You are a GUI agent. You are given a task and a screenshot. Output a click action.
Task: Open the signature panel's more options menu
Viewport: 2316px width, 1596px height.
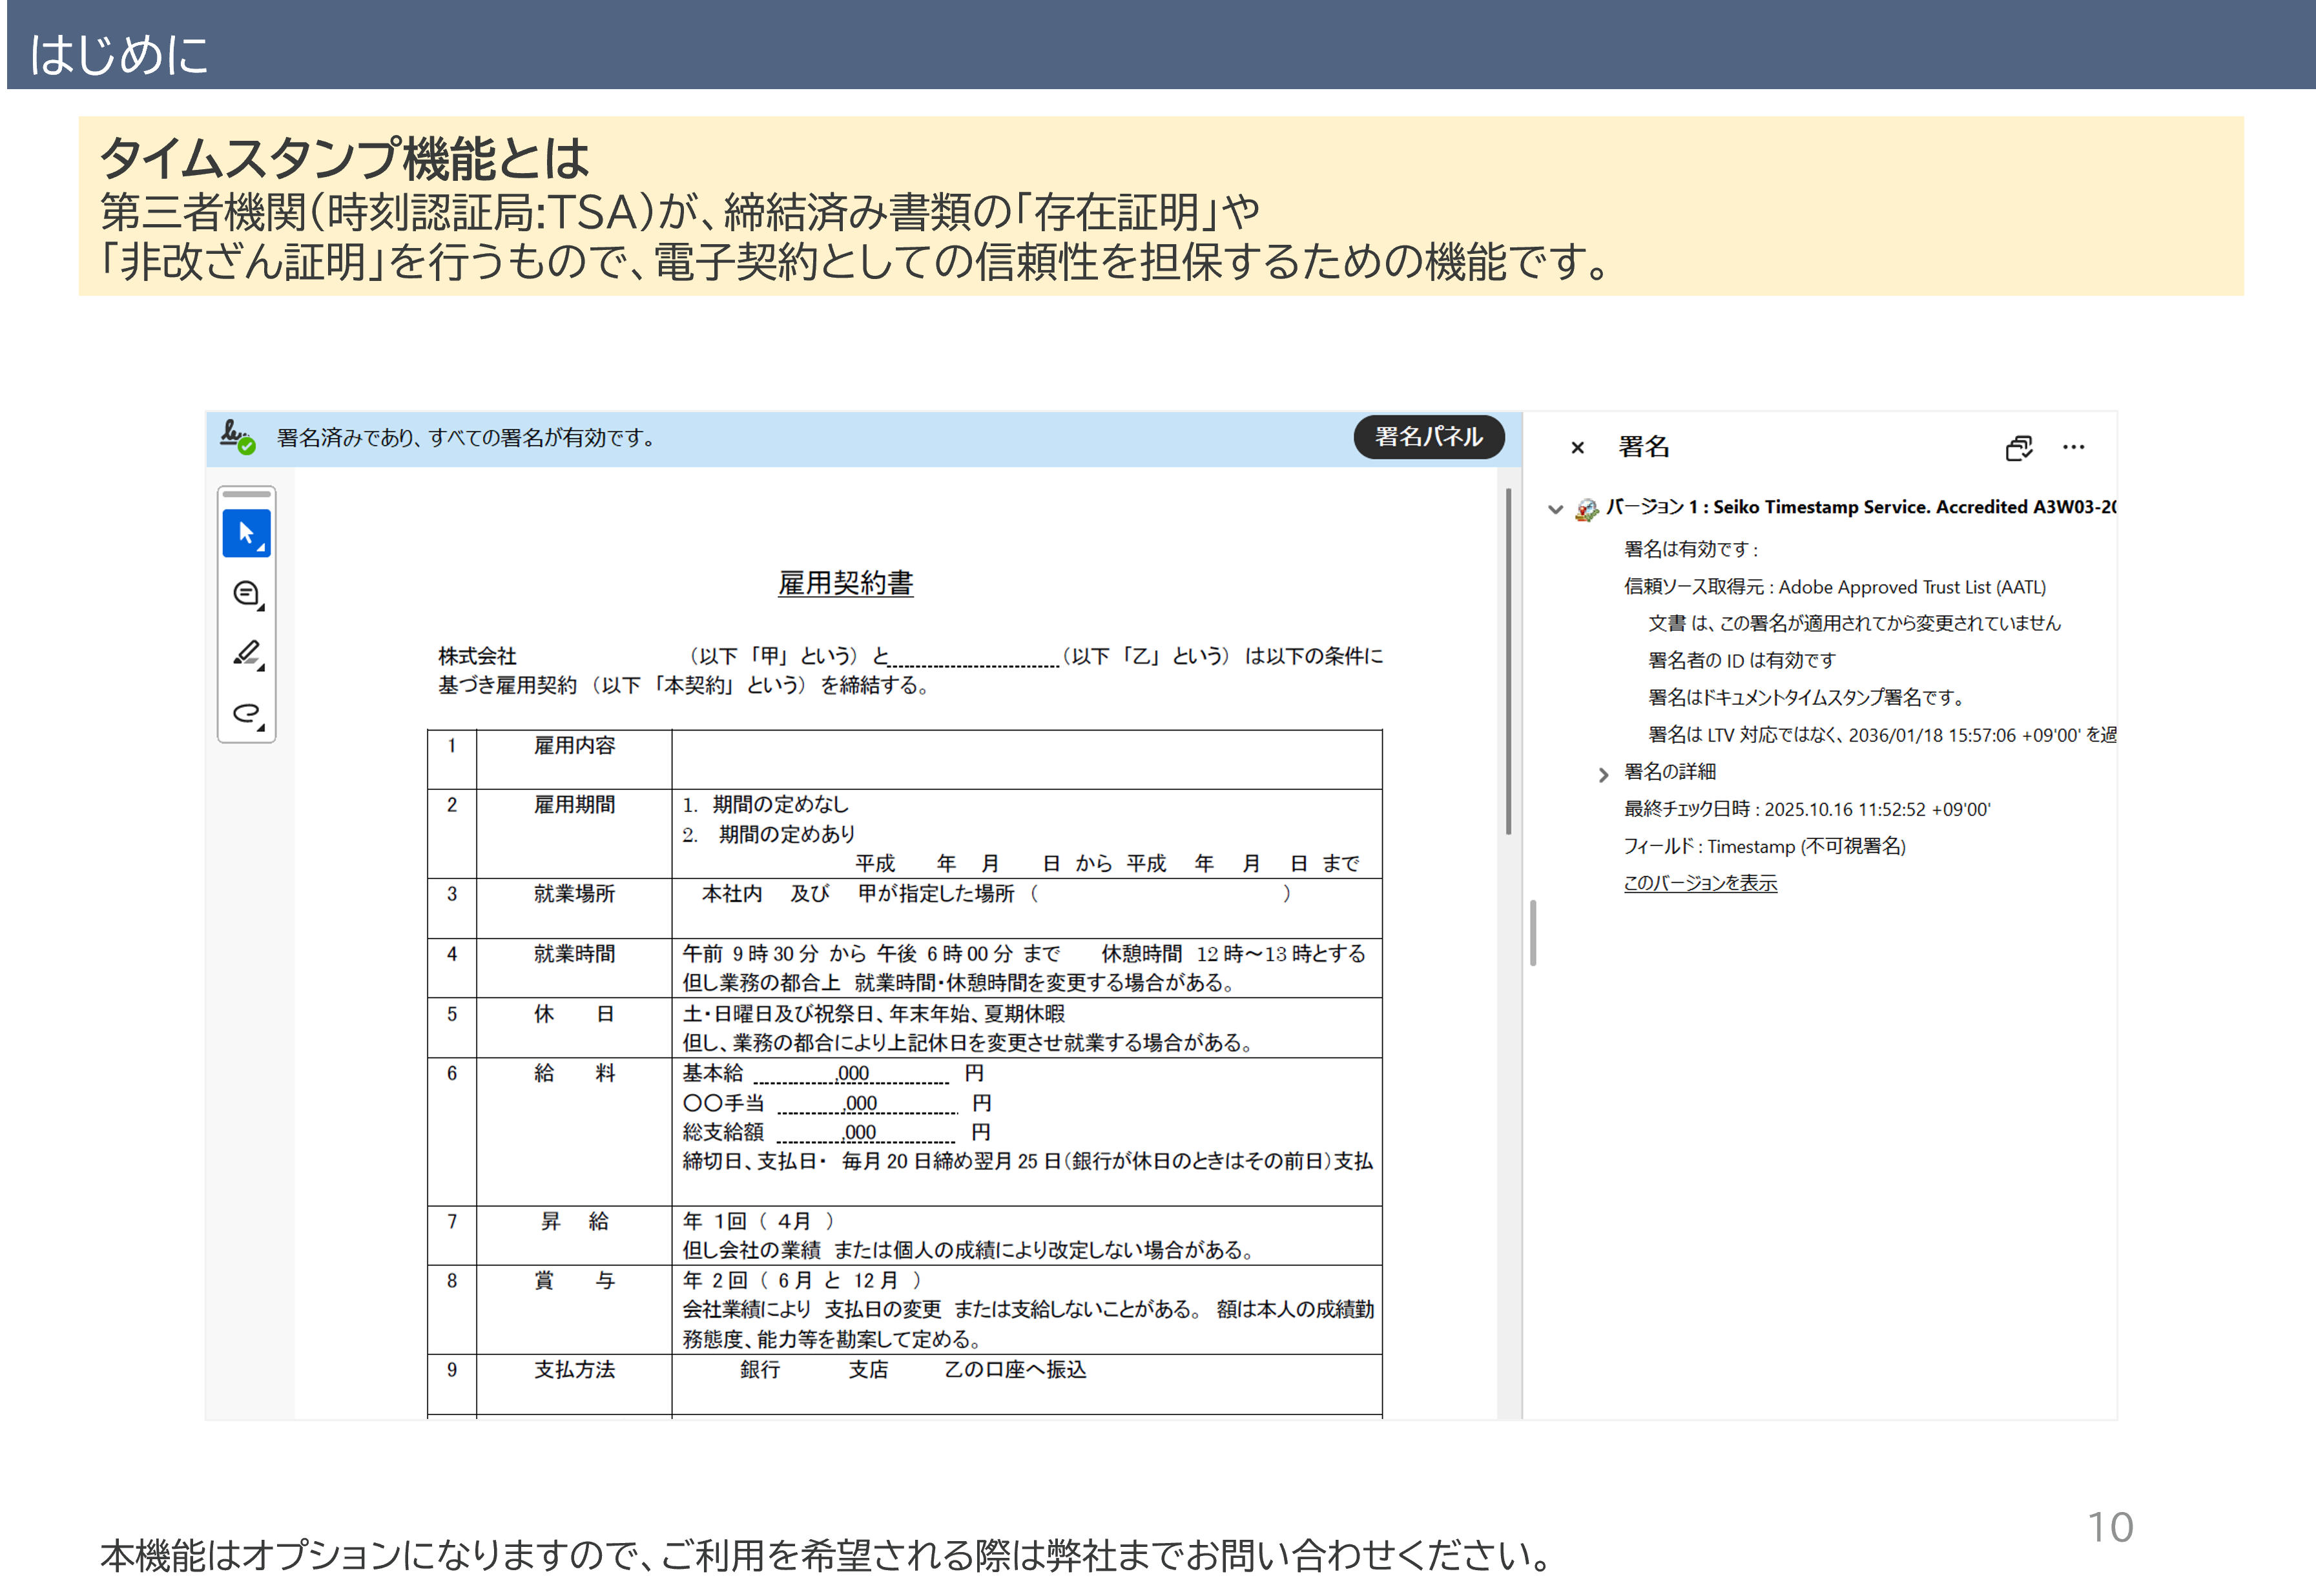click(x=2073, y=447)
